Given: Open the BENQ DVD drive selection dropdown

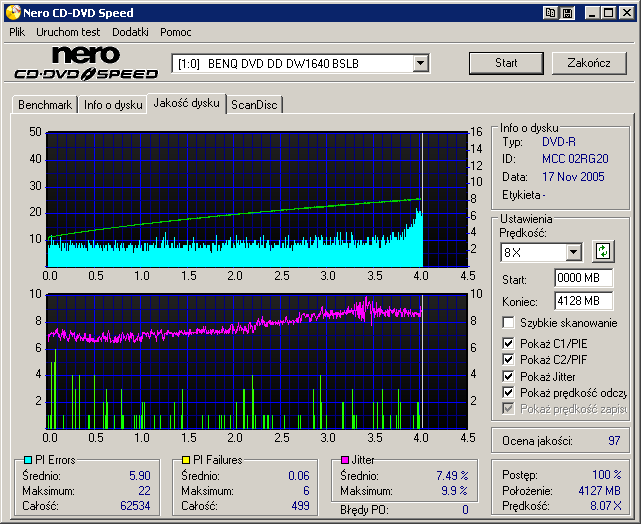Looking at the screenshot, I should [x=420, y=64].
